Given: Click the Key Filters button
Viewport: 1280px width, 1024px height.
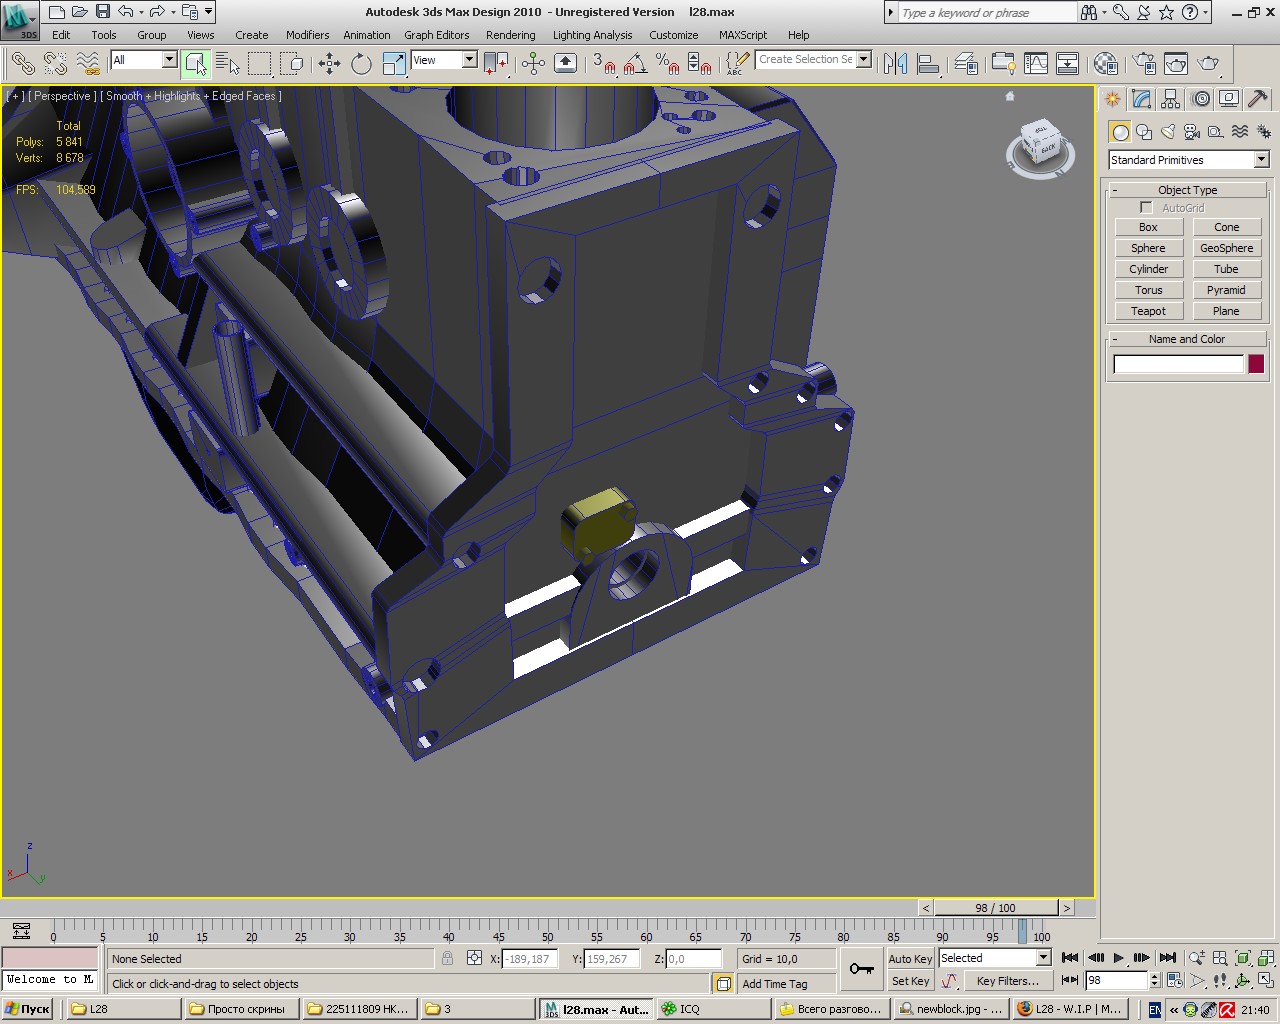Looking at the screenshot, I should point(1007,981).
